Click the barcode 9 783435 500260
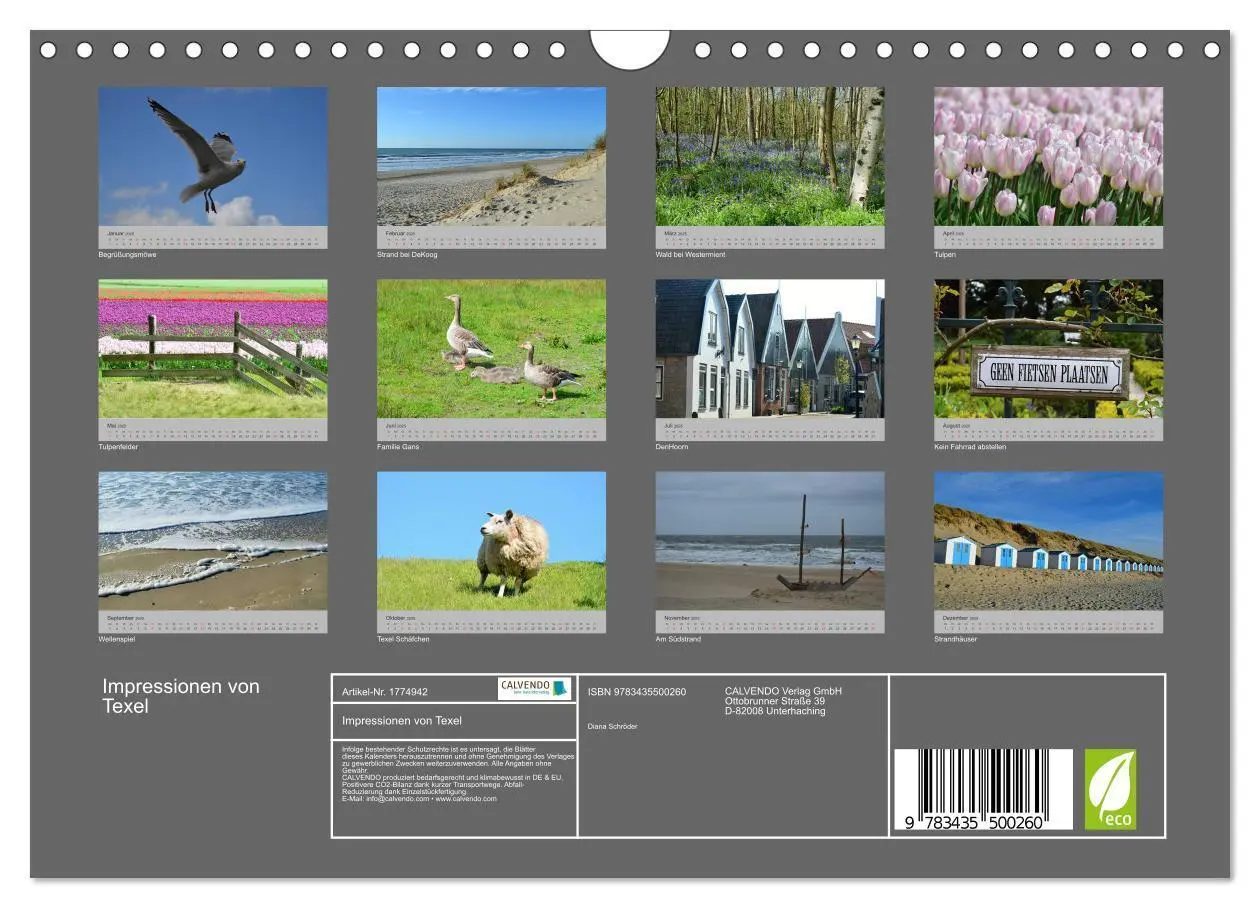The height and width of the screenshot is (908, 1260). point(982,790)
